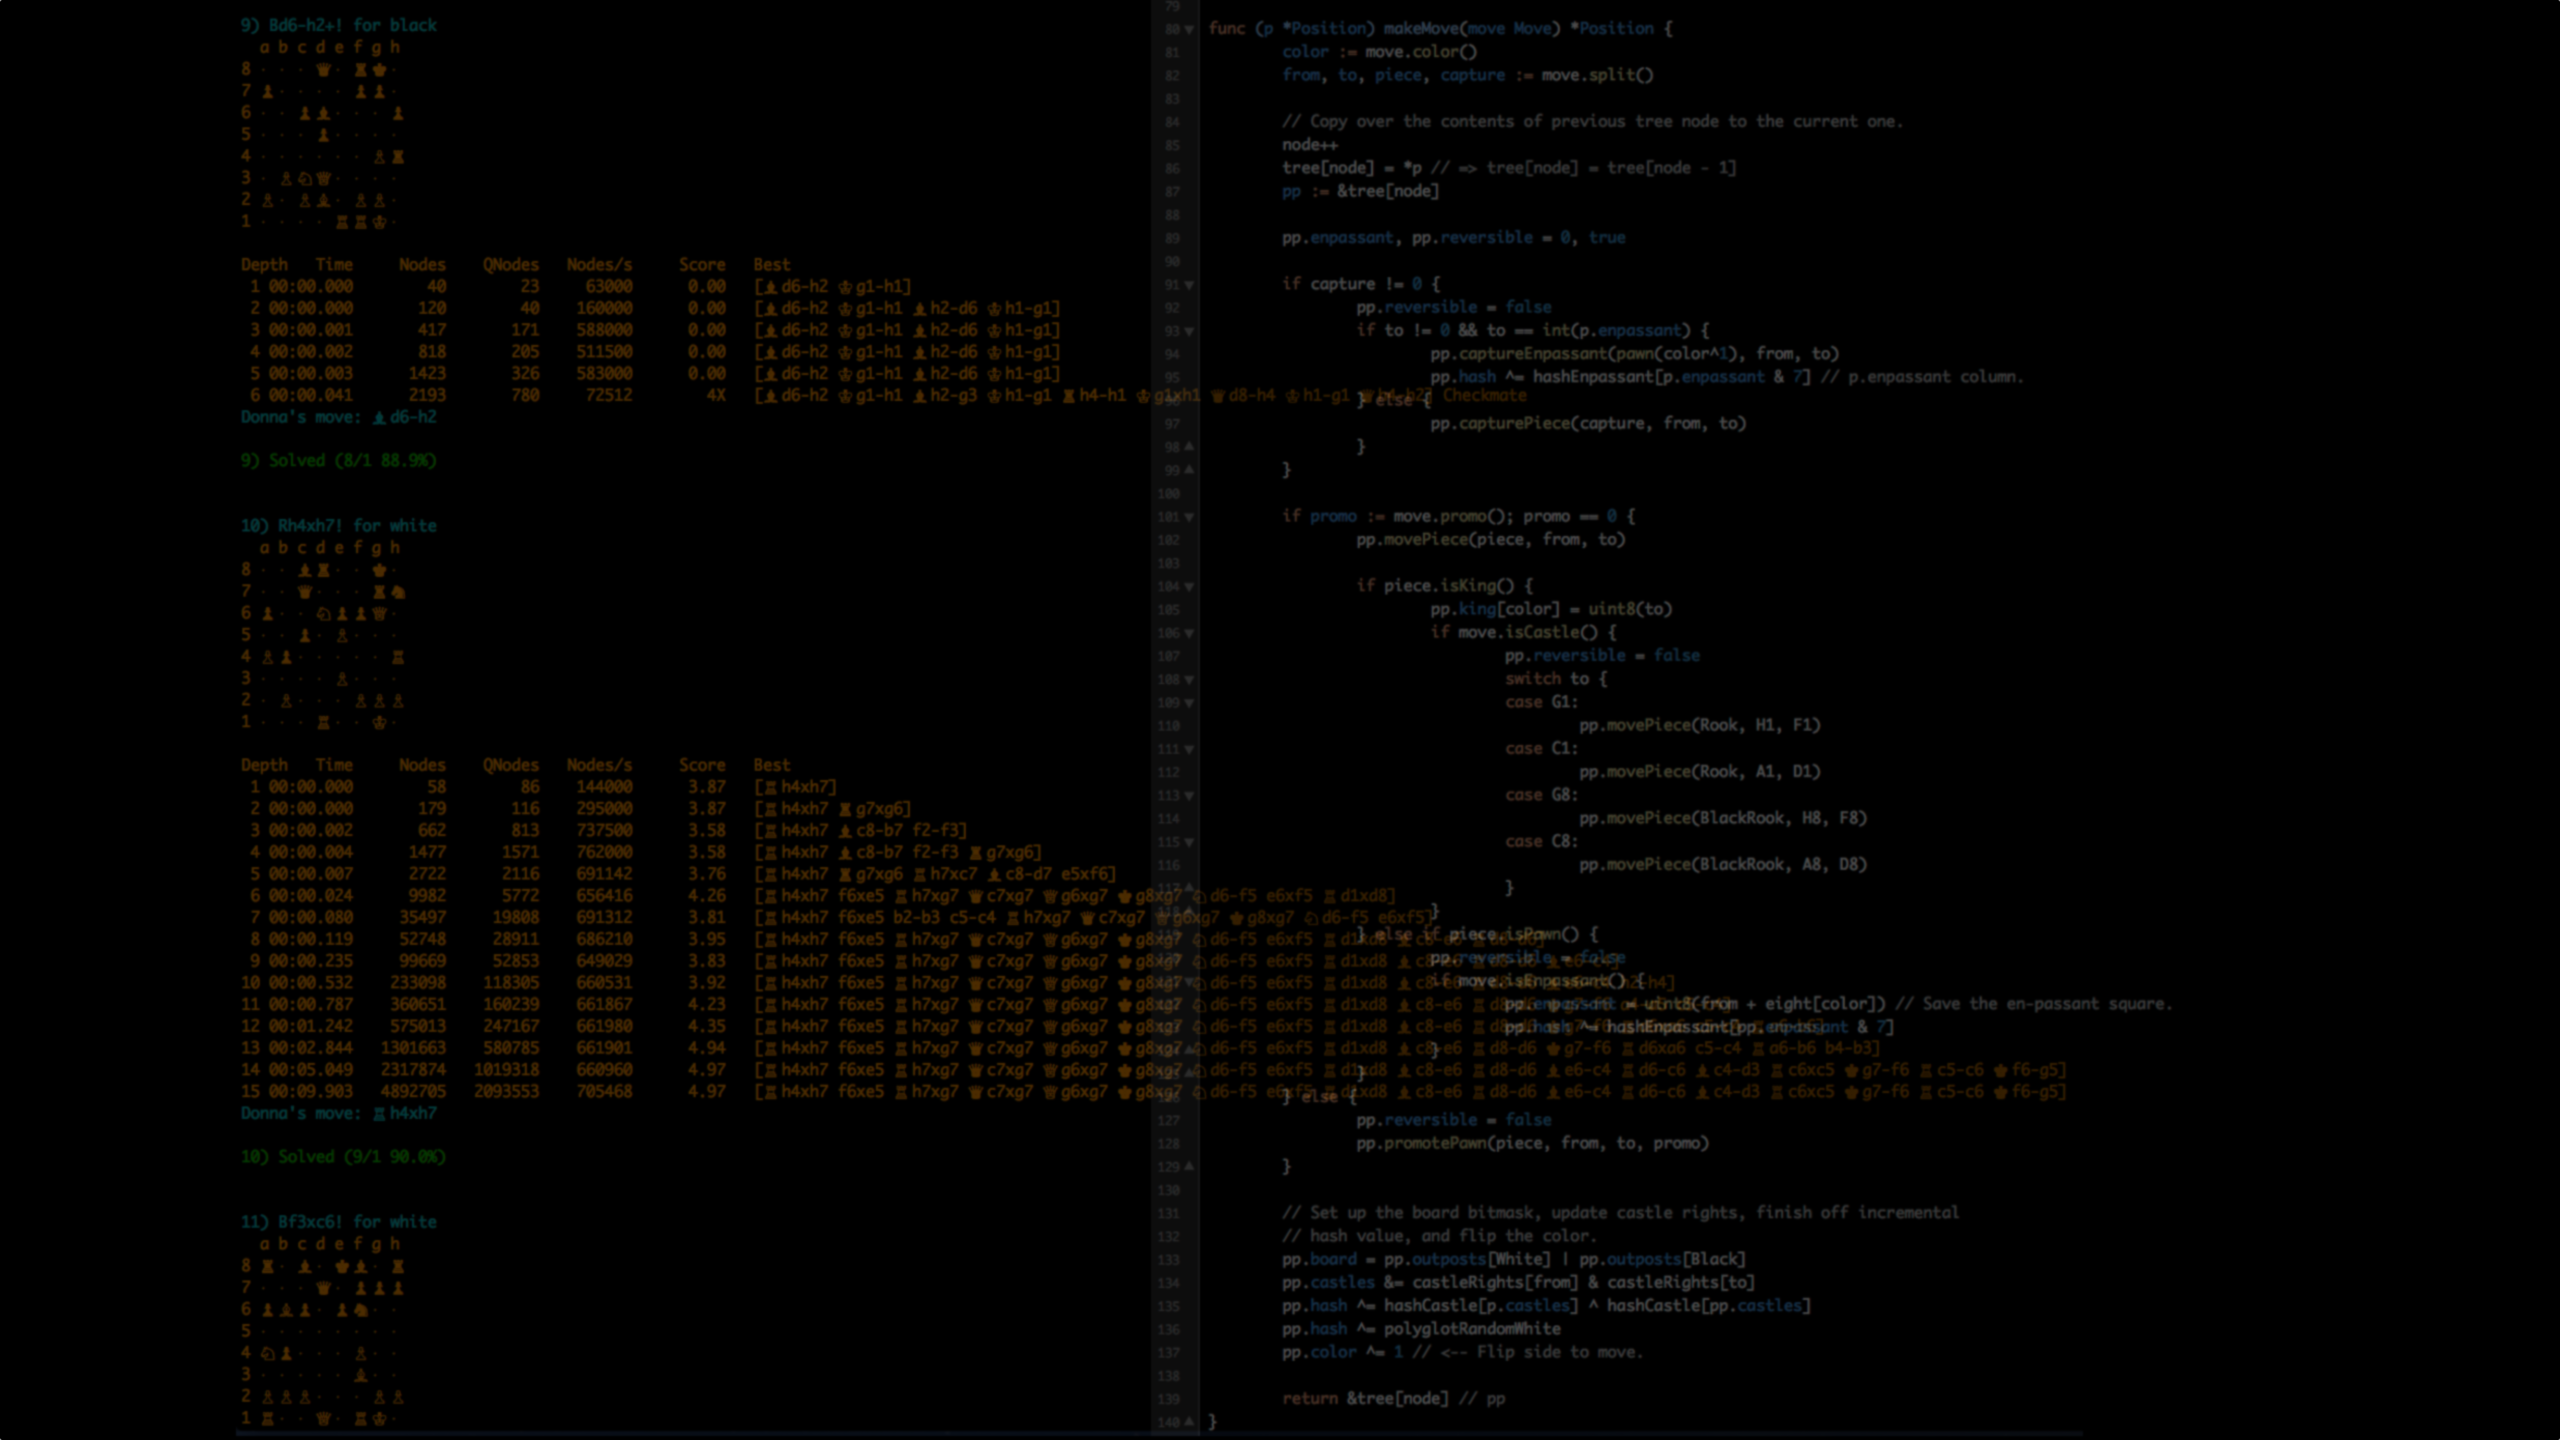This screenshot has height=1440, width=2560.
Task: Click the score '4X' in the puzzle 9 table
Action: pyautogui.click(x=716, y=395)
